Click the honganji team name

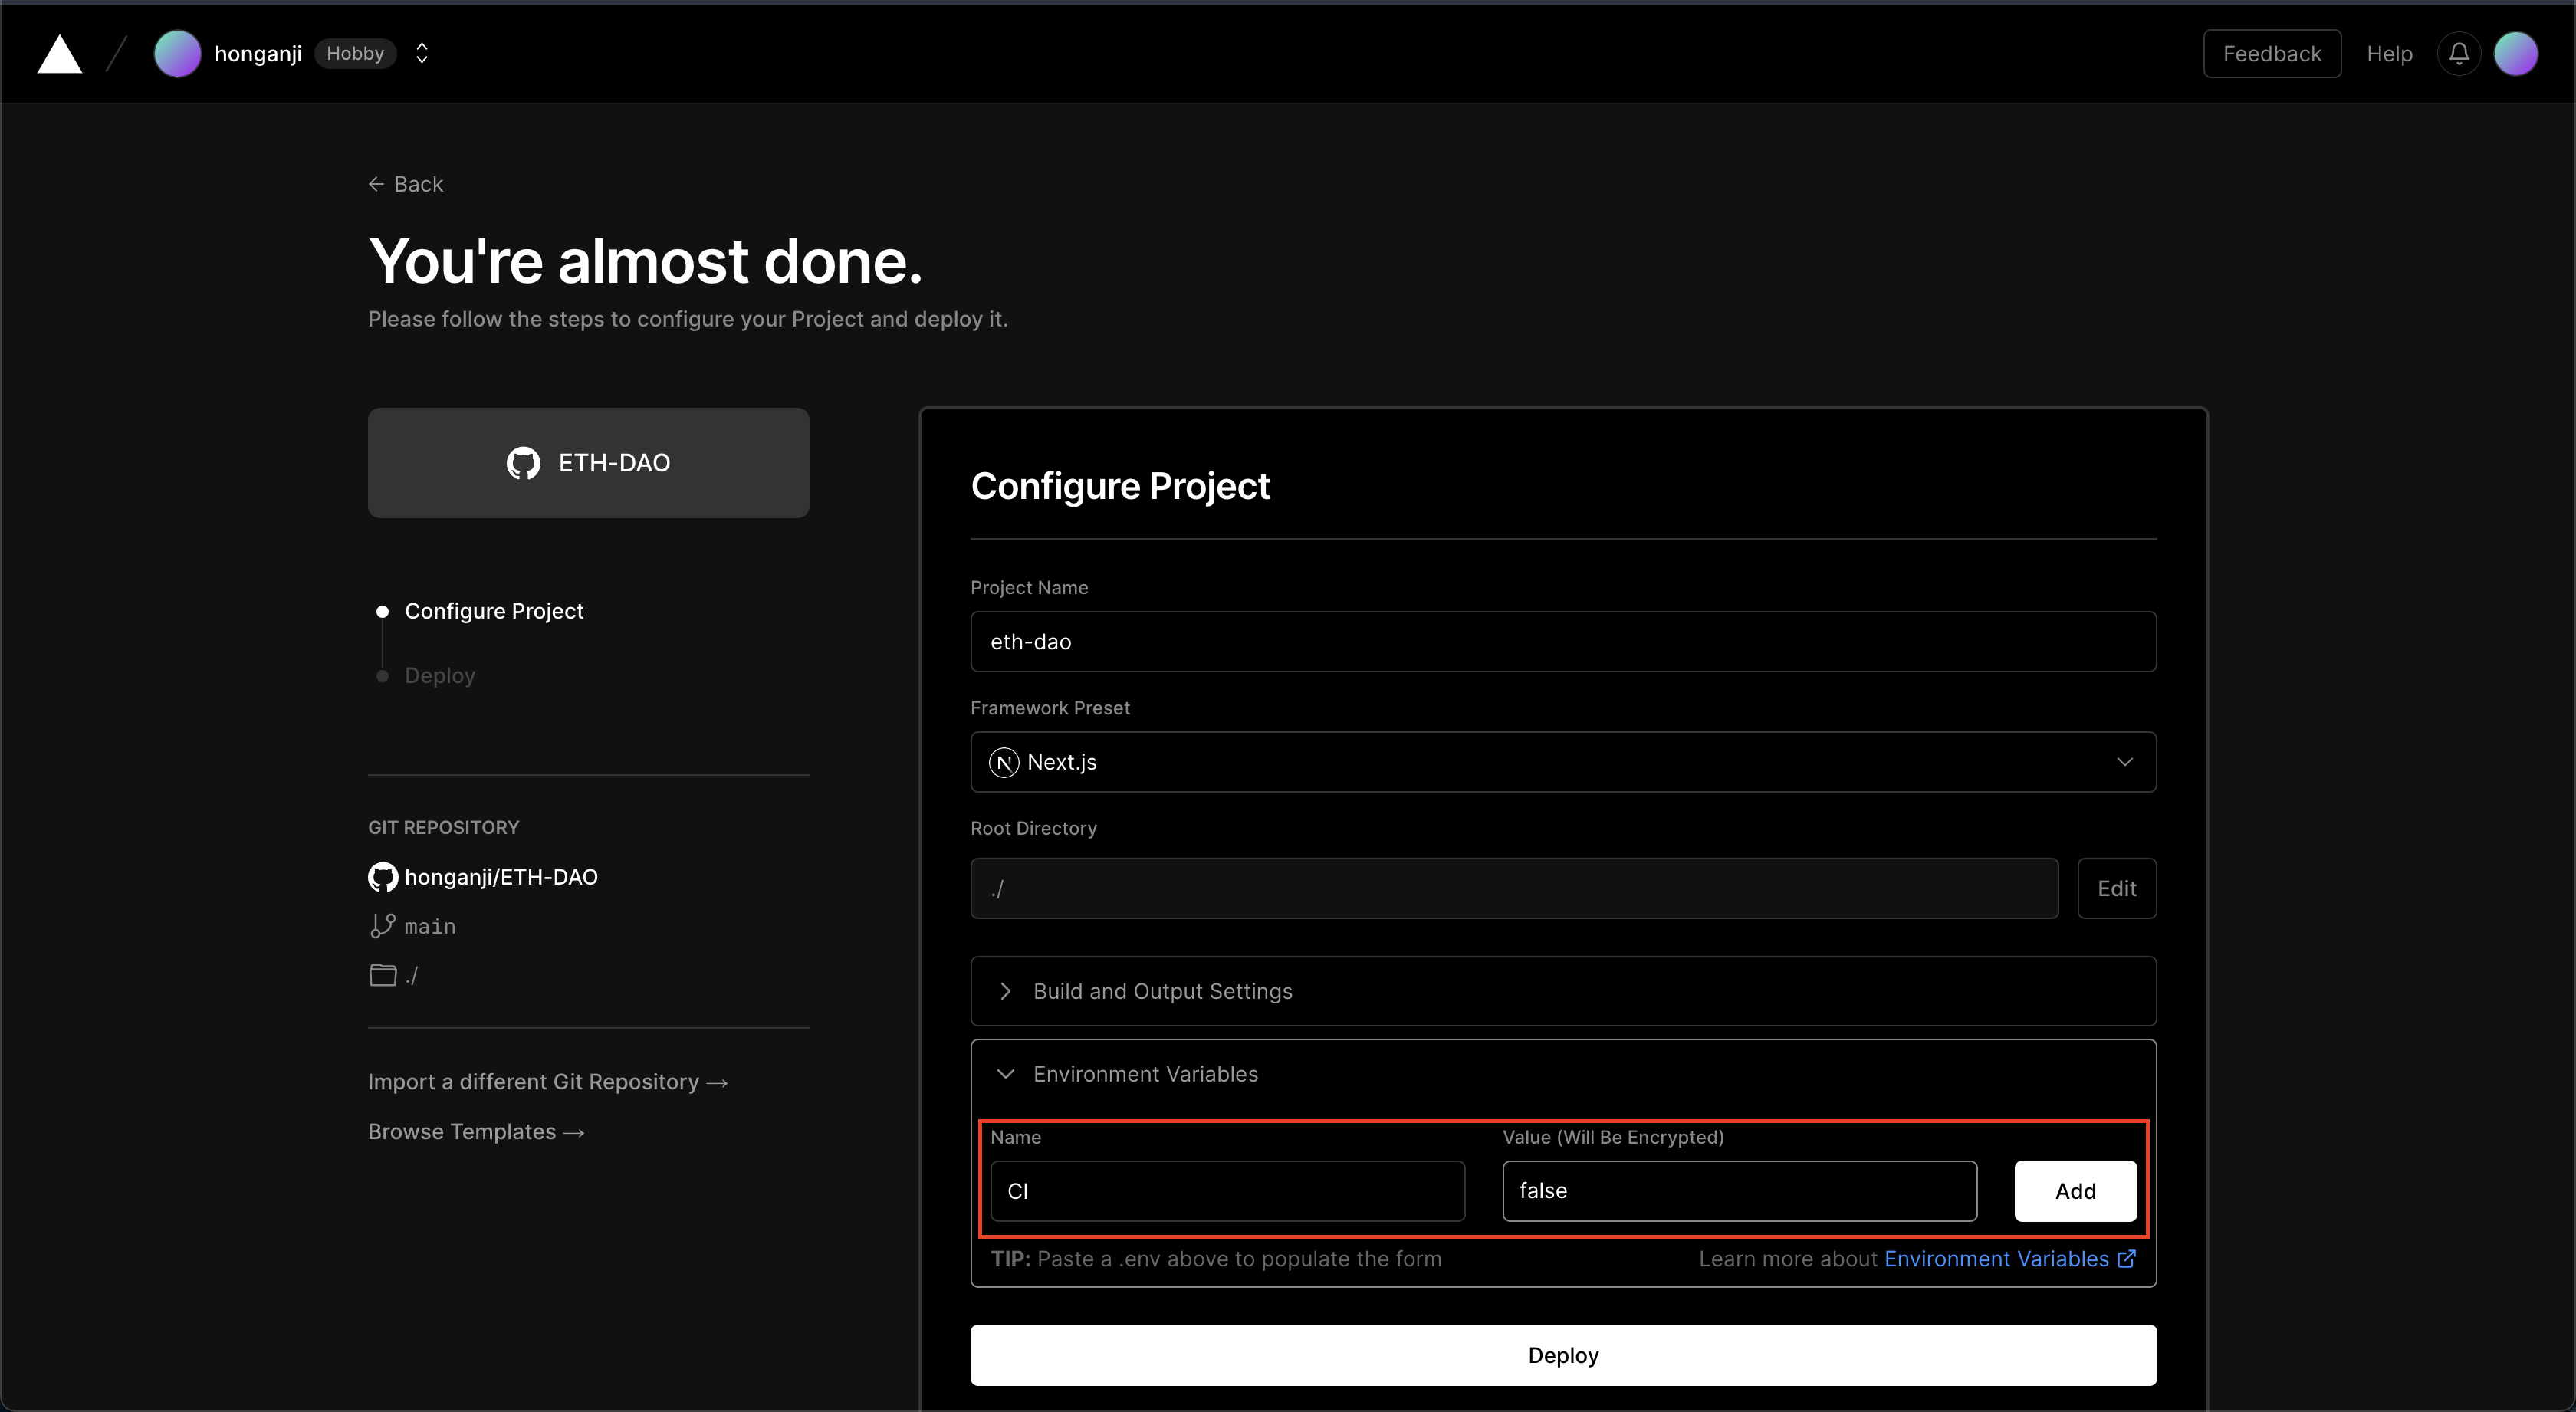(258, 54)
